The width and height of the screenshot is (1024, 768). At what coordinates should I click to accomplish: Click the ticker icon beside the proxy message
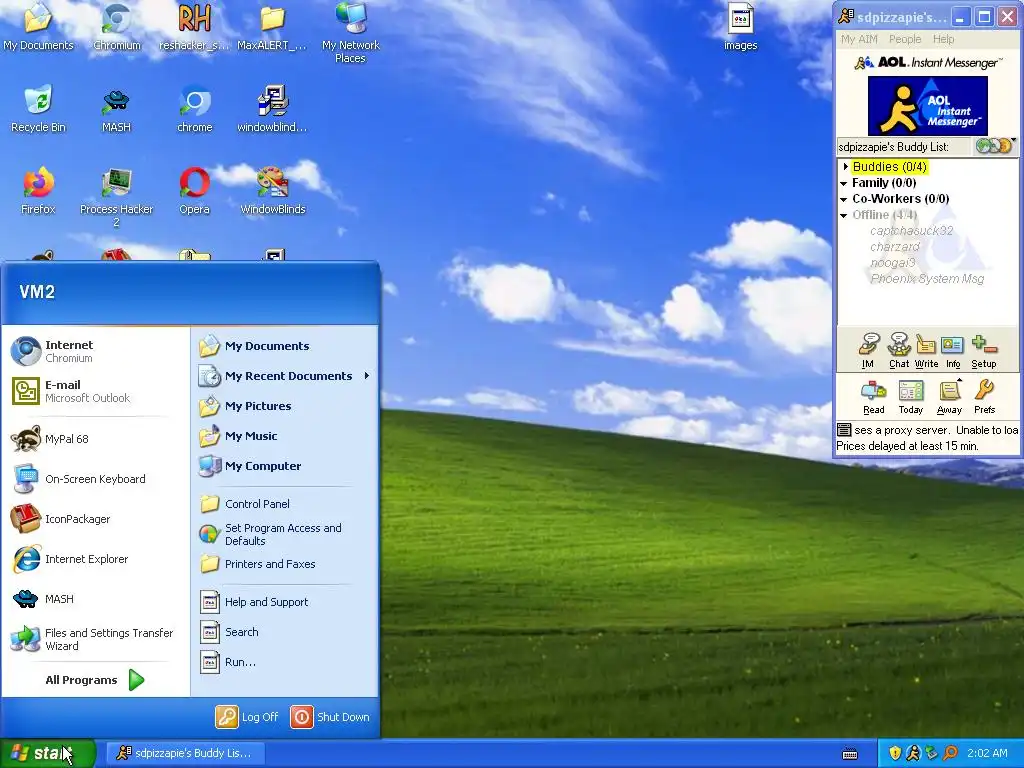click(x=844, y=430)
